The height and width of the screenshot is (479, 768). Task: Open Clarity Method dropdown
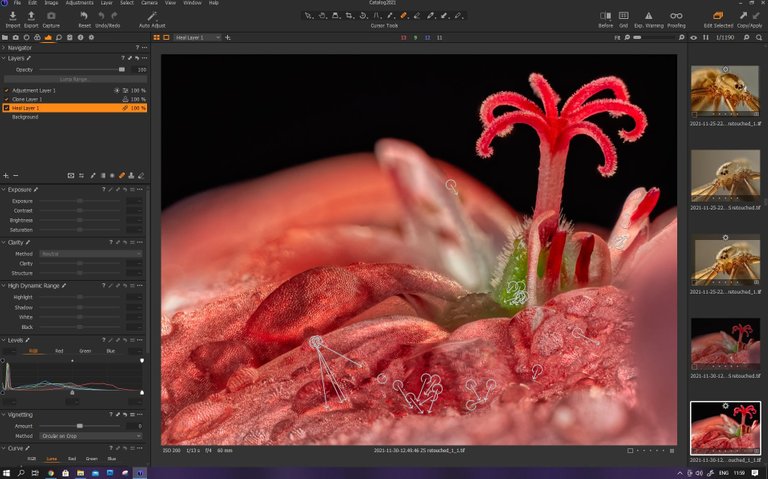coord(91,254)
